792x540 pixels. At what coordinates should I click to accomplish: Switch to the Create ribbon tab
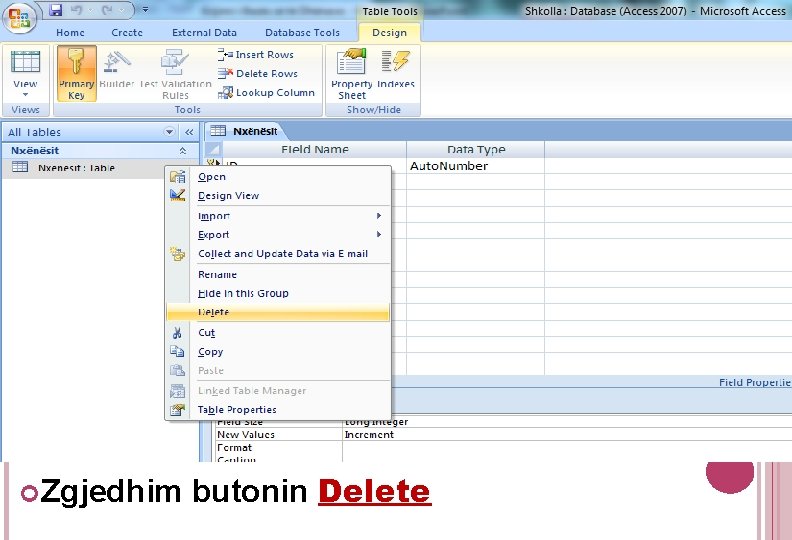[x=127, y=32]
